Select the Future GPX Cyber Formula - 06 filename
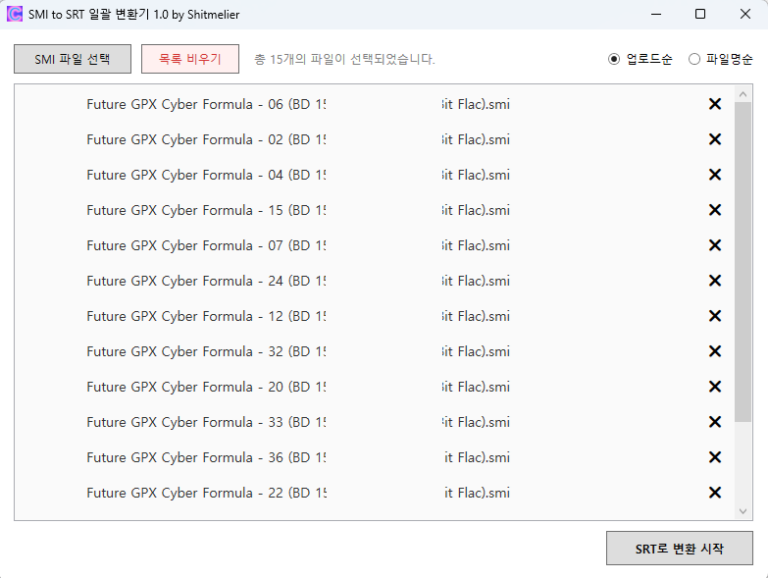768x578 pixels. click(298, 104)
